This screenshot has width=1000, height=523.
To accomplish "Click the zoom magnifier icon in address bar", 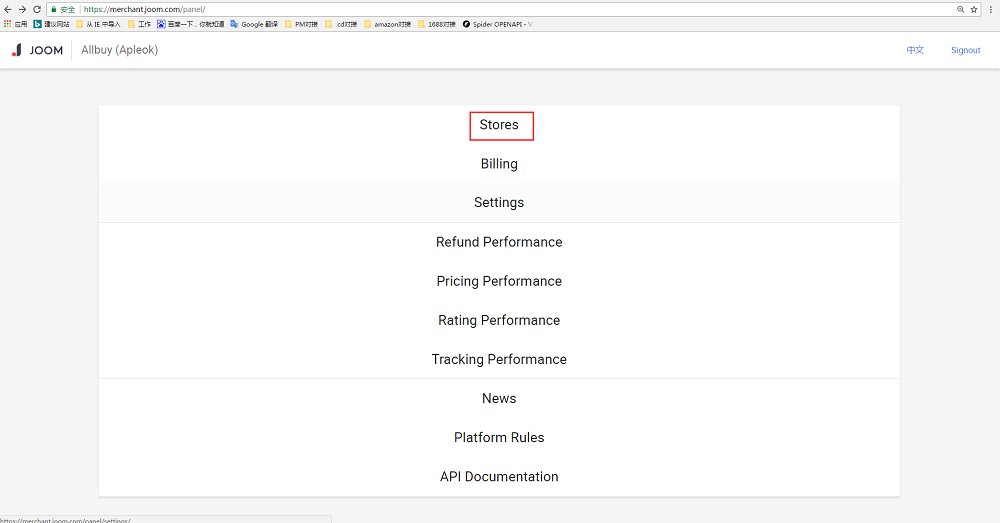I will pos(960,9).
